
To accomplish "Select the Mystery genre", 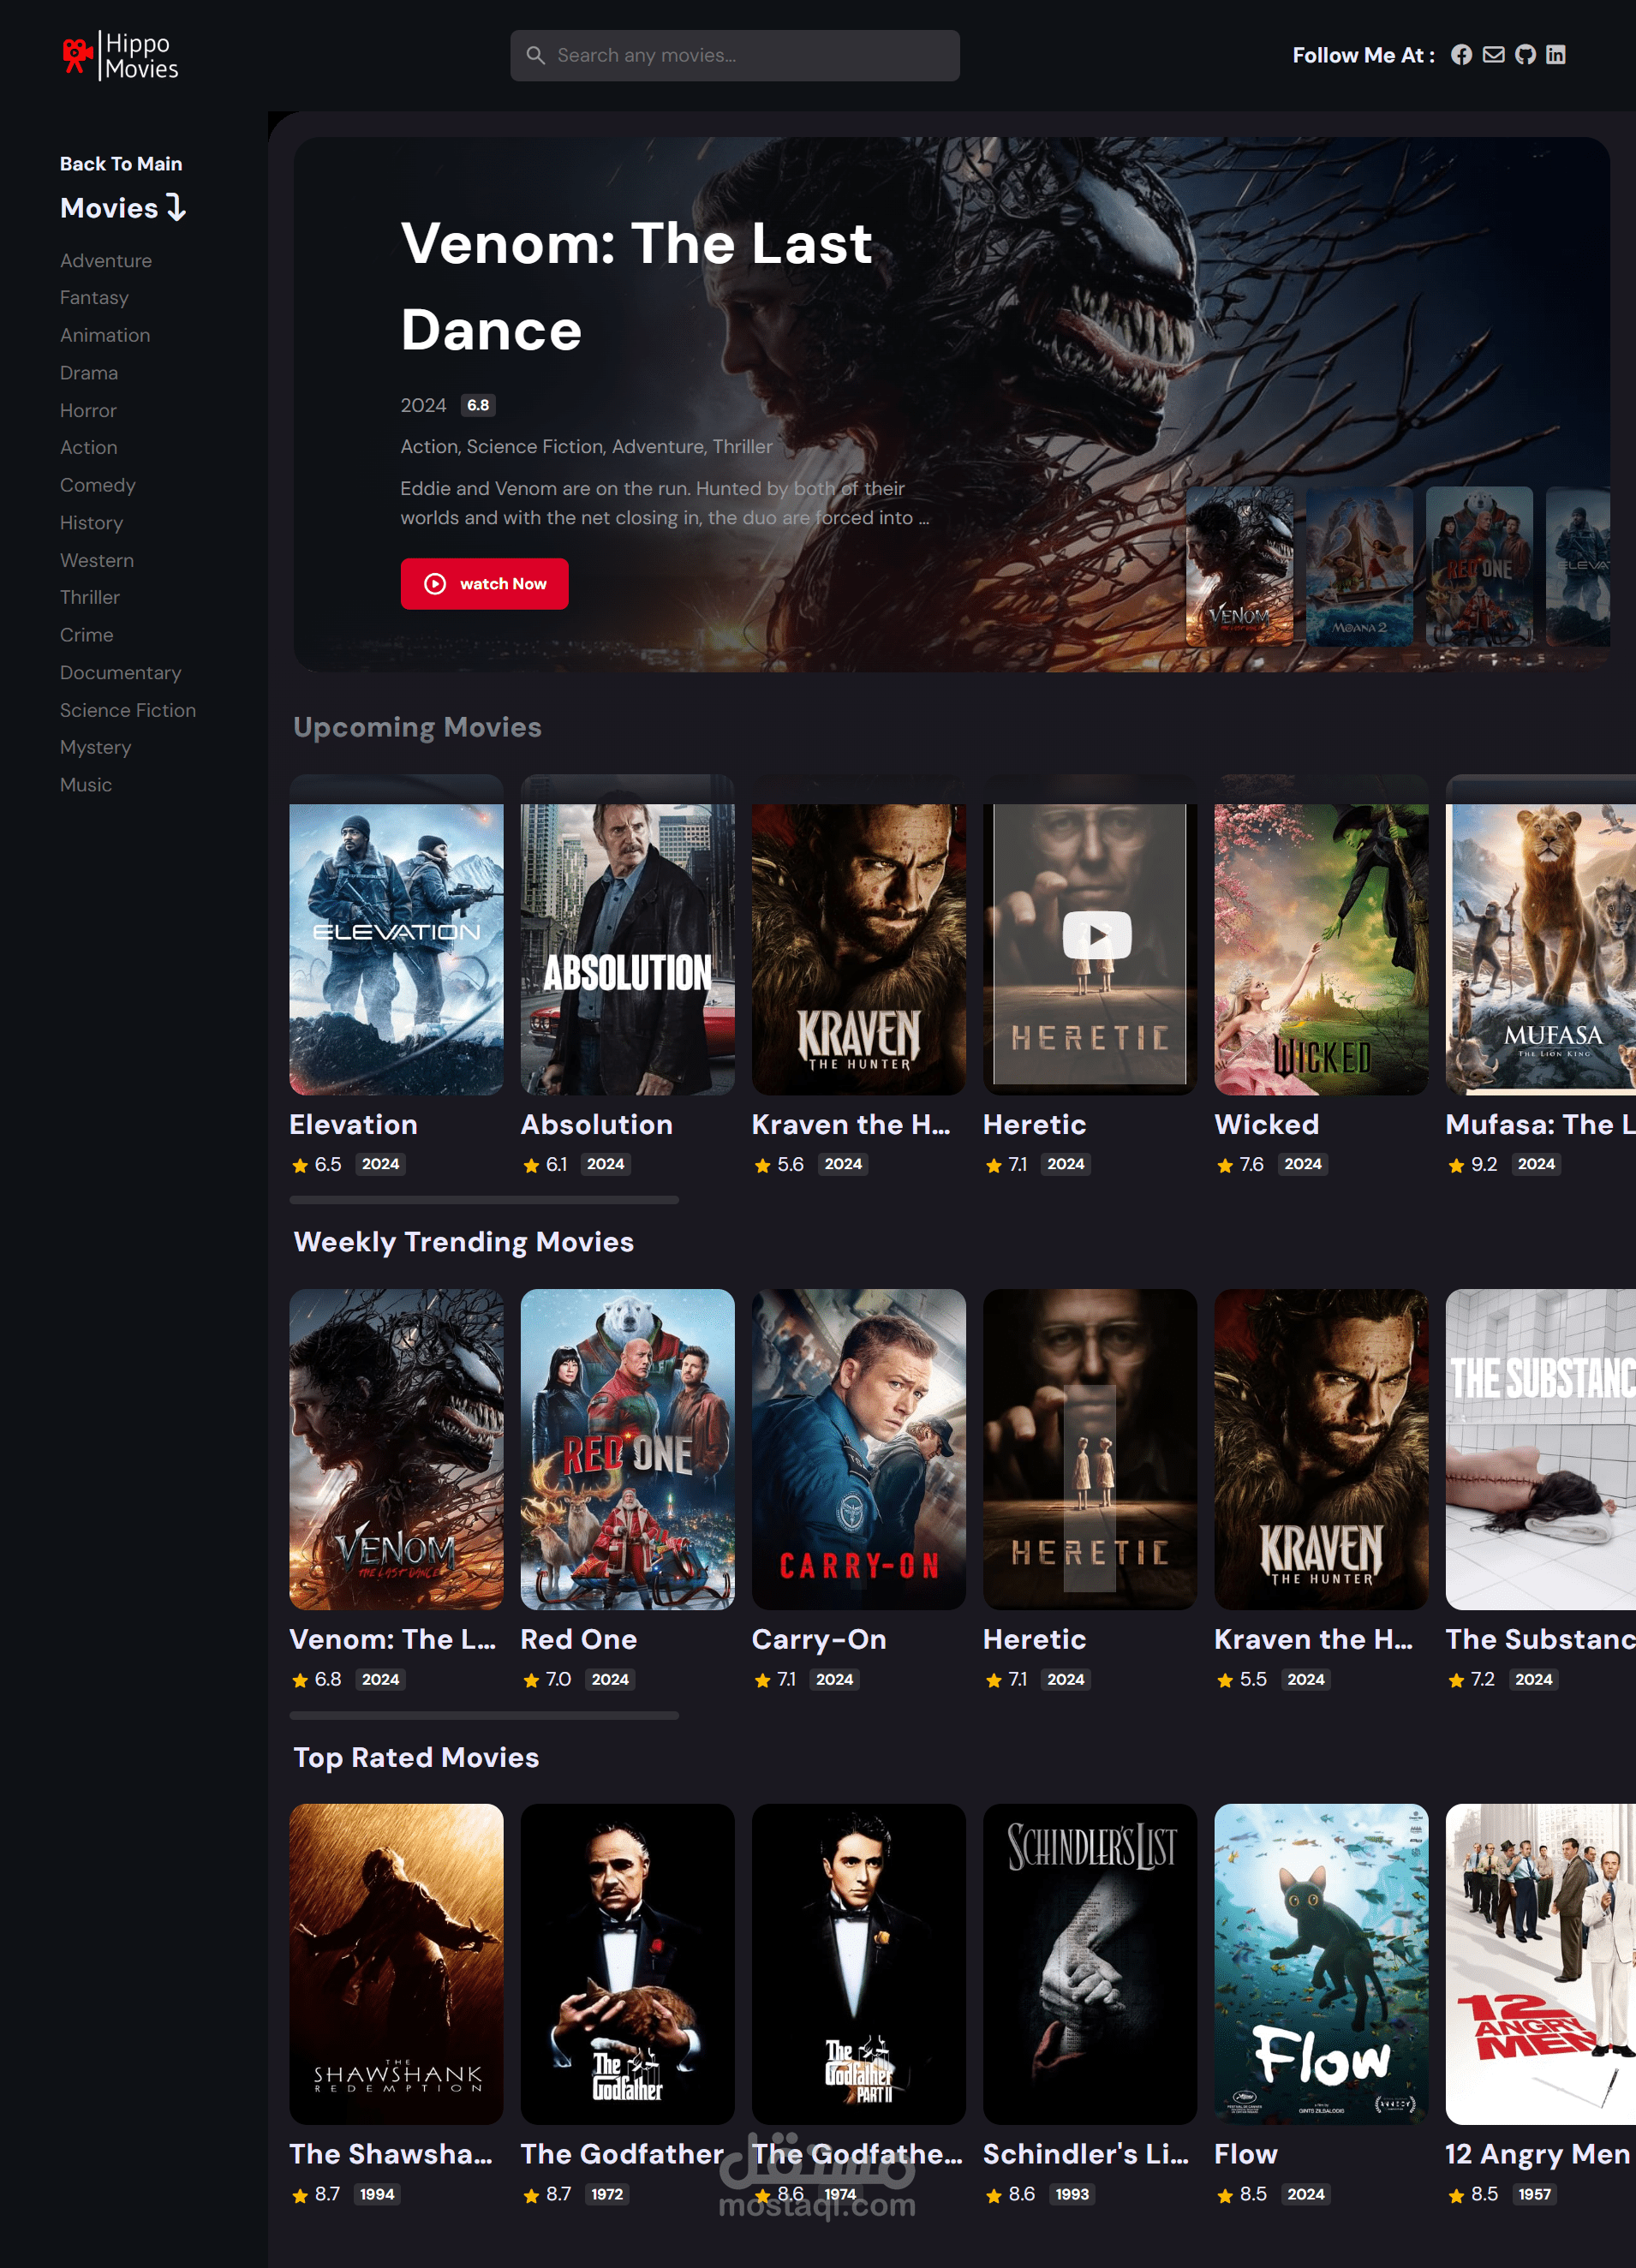I will pyautogui.click(x=96, y=747).
